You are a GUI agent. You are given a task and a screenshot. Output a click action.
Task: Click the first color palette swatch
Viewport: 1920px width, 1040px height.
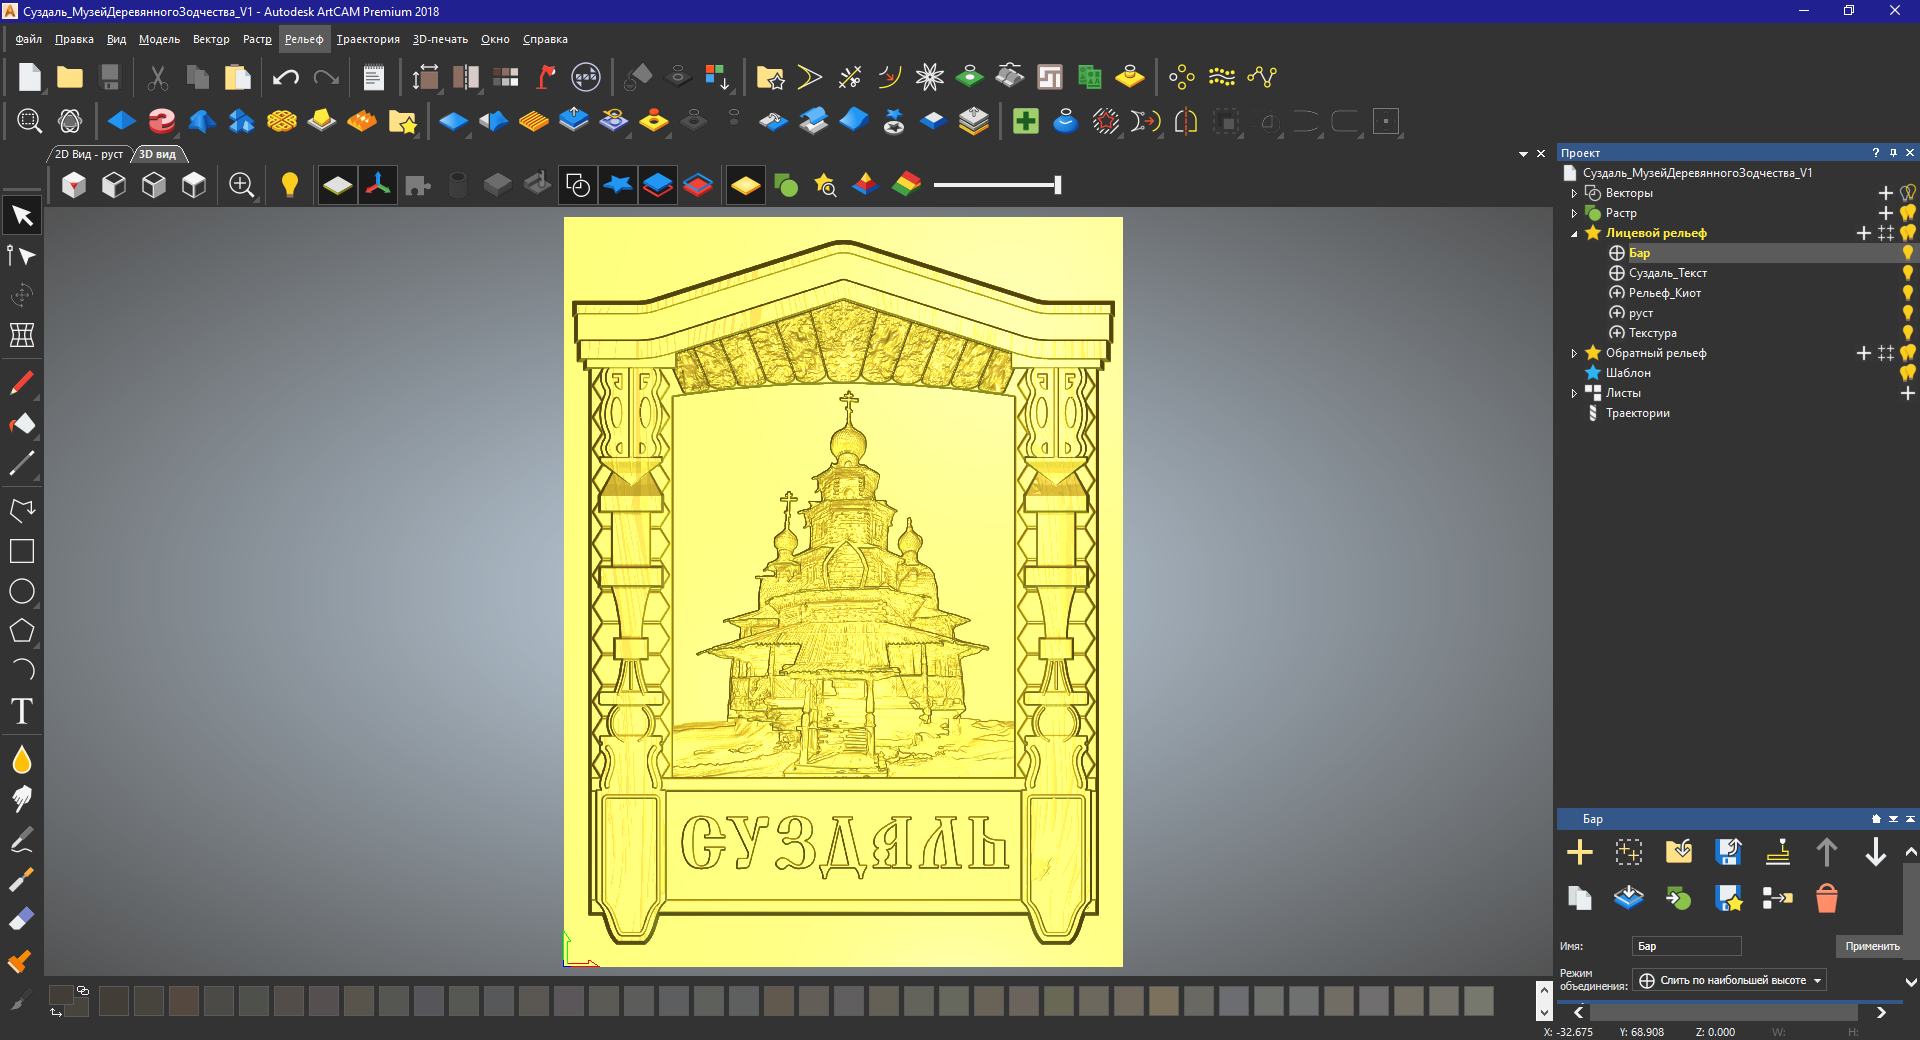(114, 1001)
